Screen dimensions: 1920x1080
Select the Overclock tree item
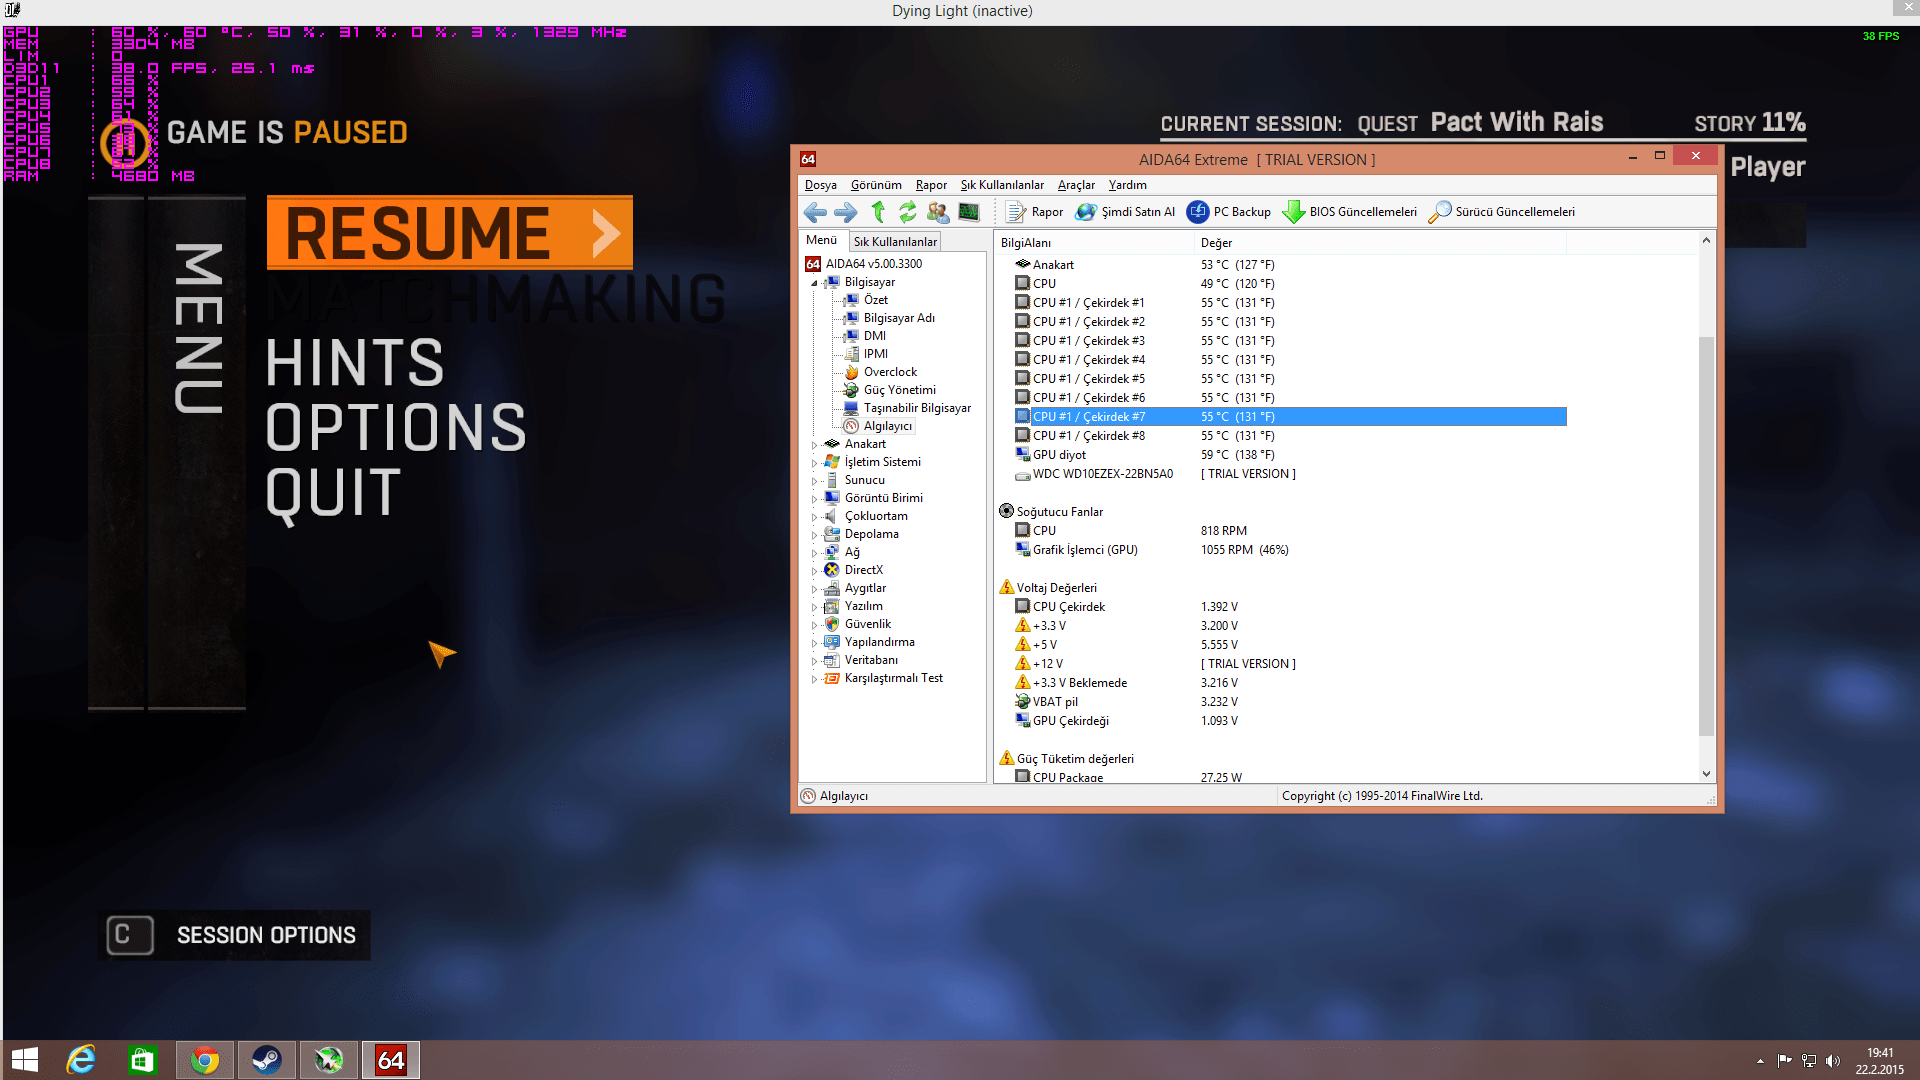tap(890, 372)
